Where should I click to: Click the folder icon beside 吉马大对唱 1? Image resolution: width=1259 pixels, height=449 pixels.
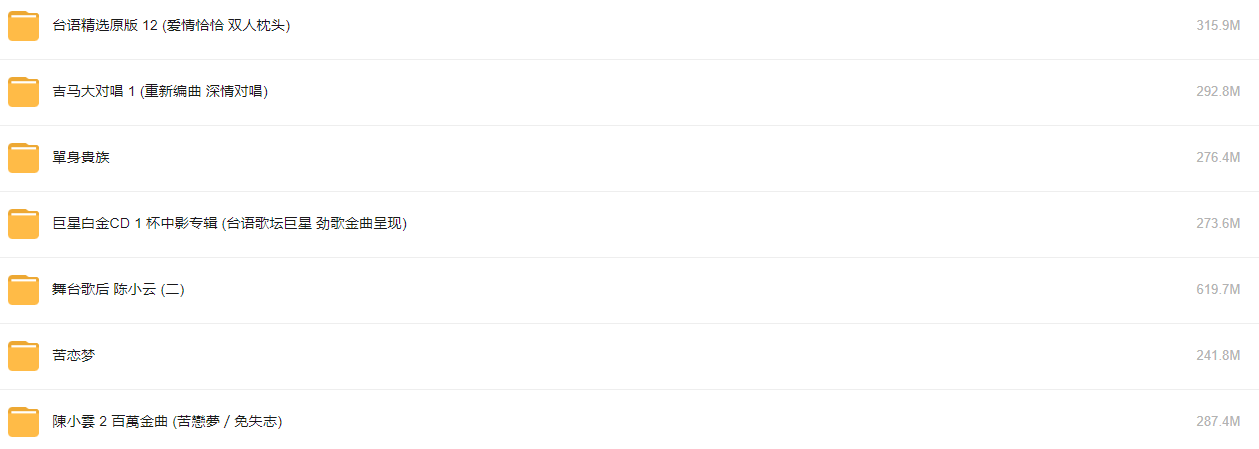pyautogui.click(x=23, y=92)
